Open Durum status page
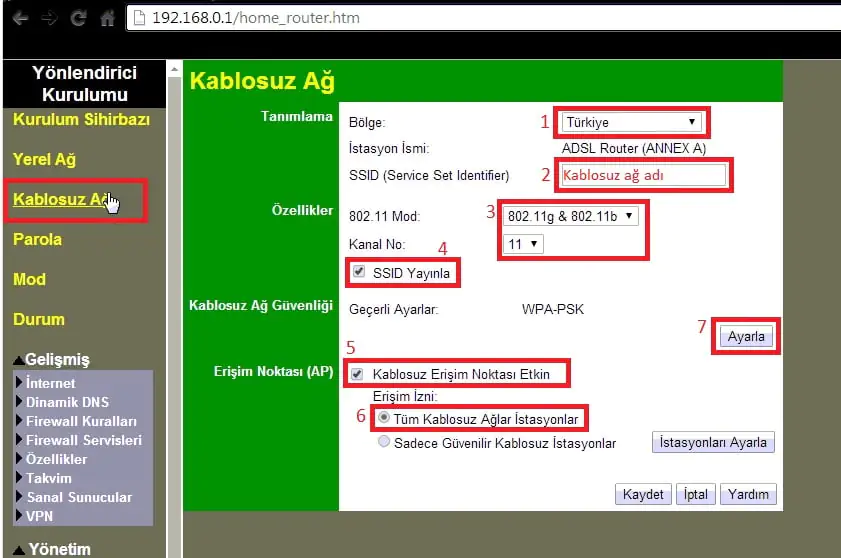Image resolution: width=841 pixels, height=558 pixels. [39, 319]
